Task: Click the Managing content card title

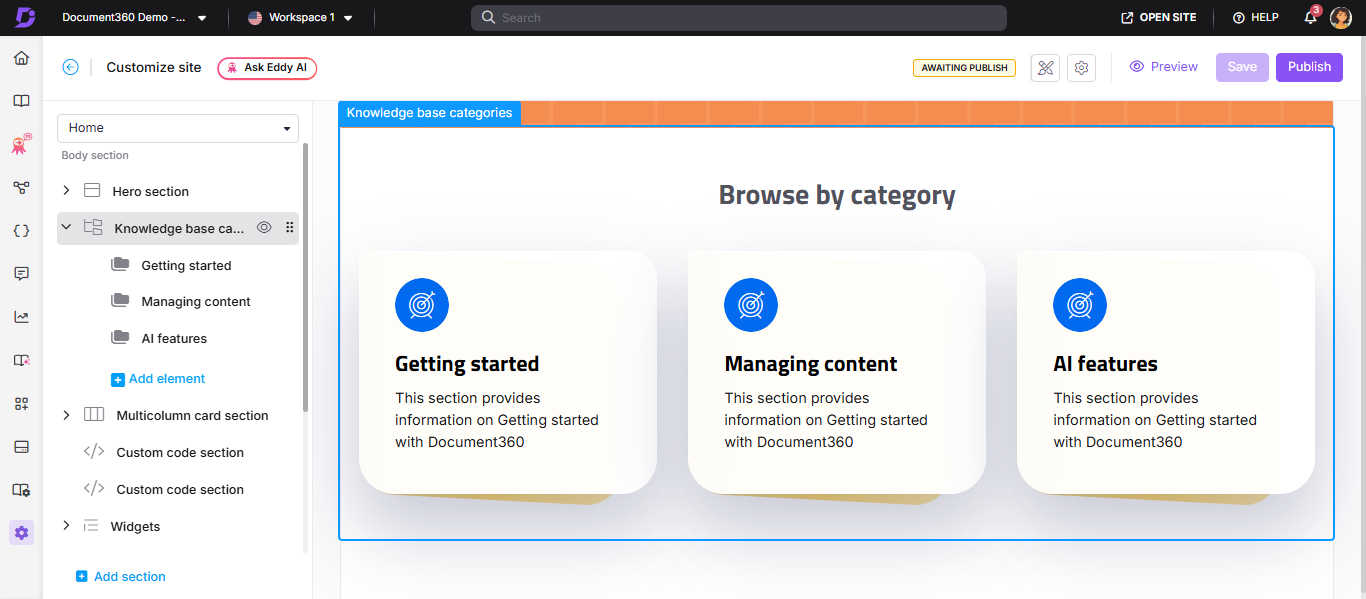Action: (x=811, y=364)
